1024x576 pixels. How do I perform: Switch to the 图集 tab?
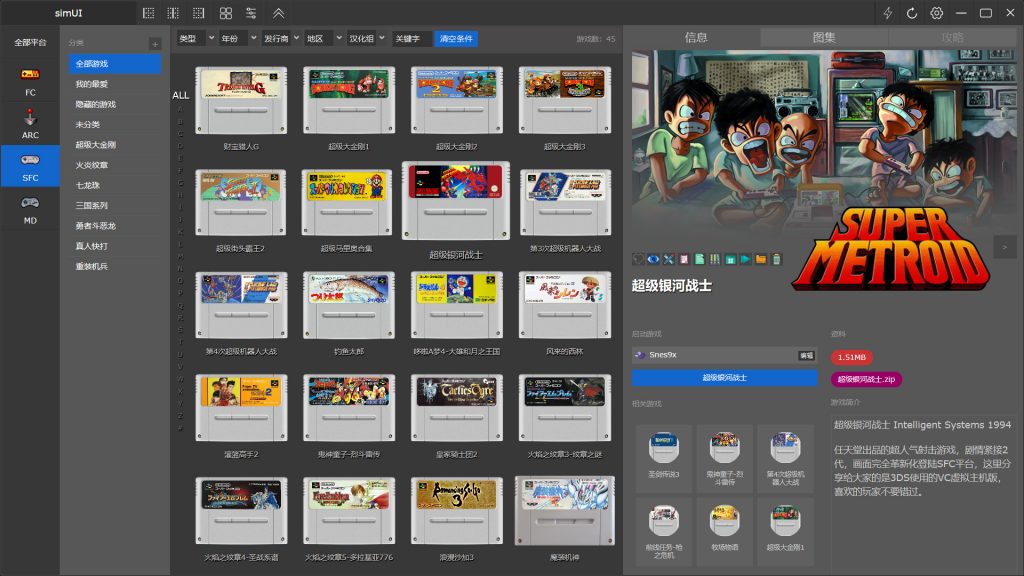pos(824,38)
